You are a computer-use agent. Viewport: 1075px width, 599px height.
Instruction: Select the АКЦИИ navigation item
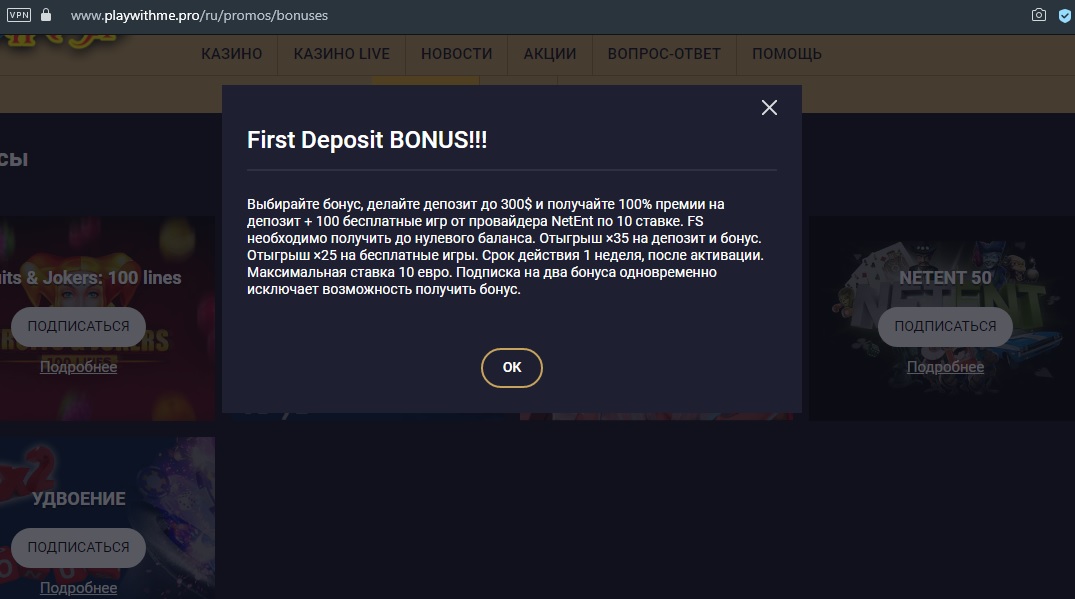click(550, 54)
